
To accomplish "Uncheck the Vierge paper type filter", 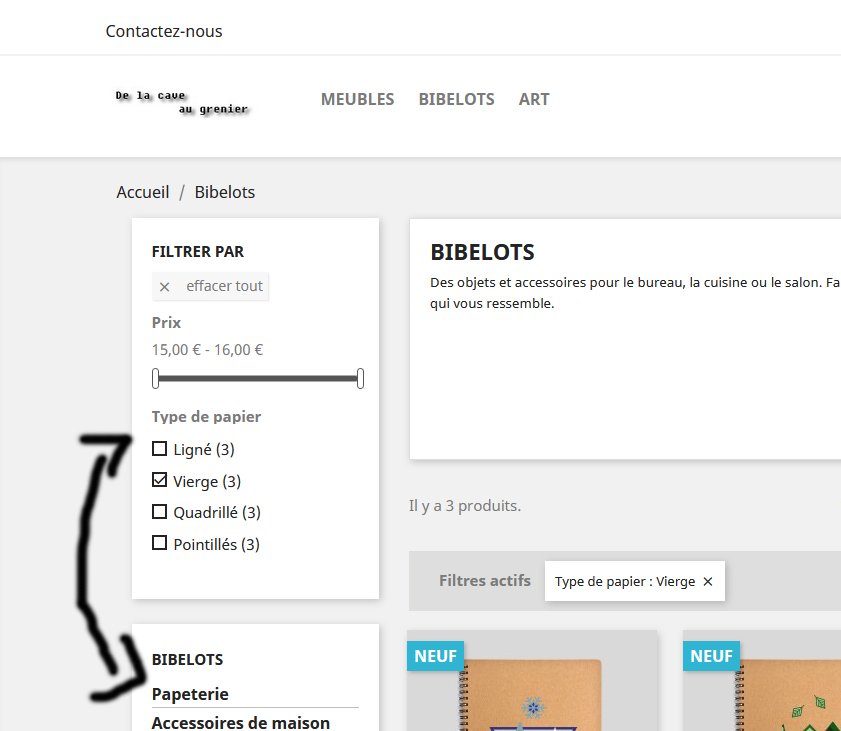I will (159, 480).
